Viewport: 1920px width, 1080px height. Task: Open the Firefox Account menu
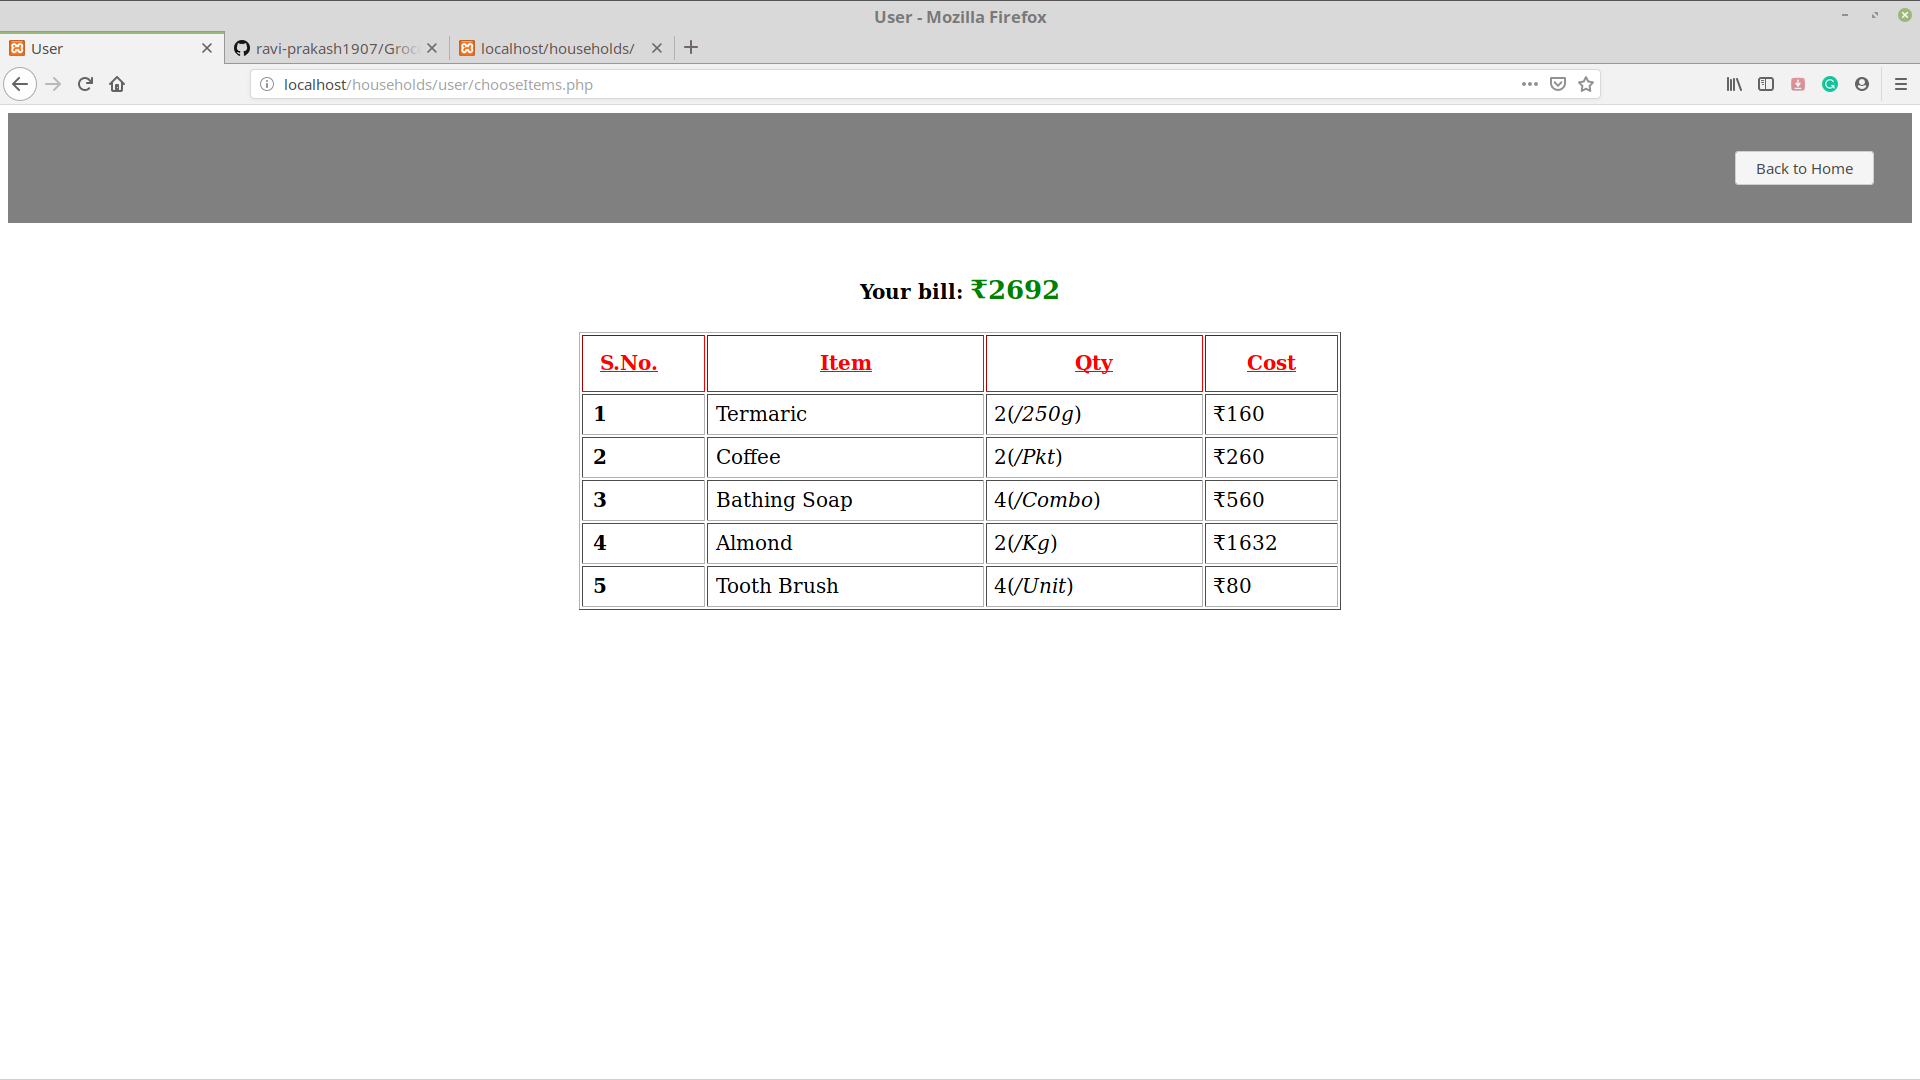[1862, 84]
